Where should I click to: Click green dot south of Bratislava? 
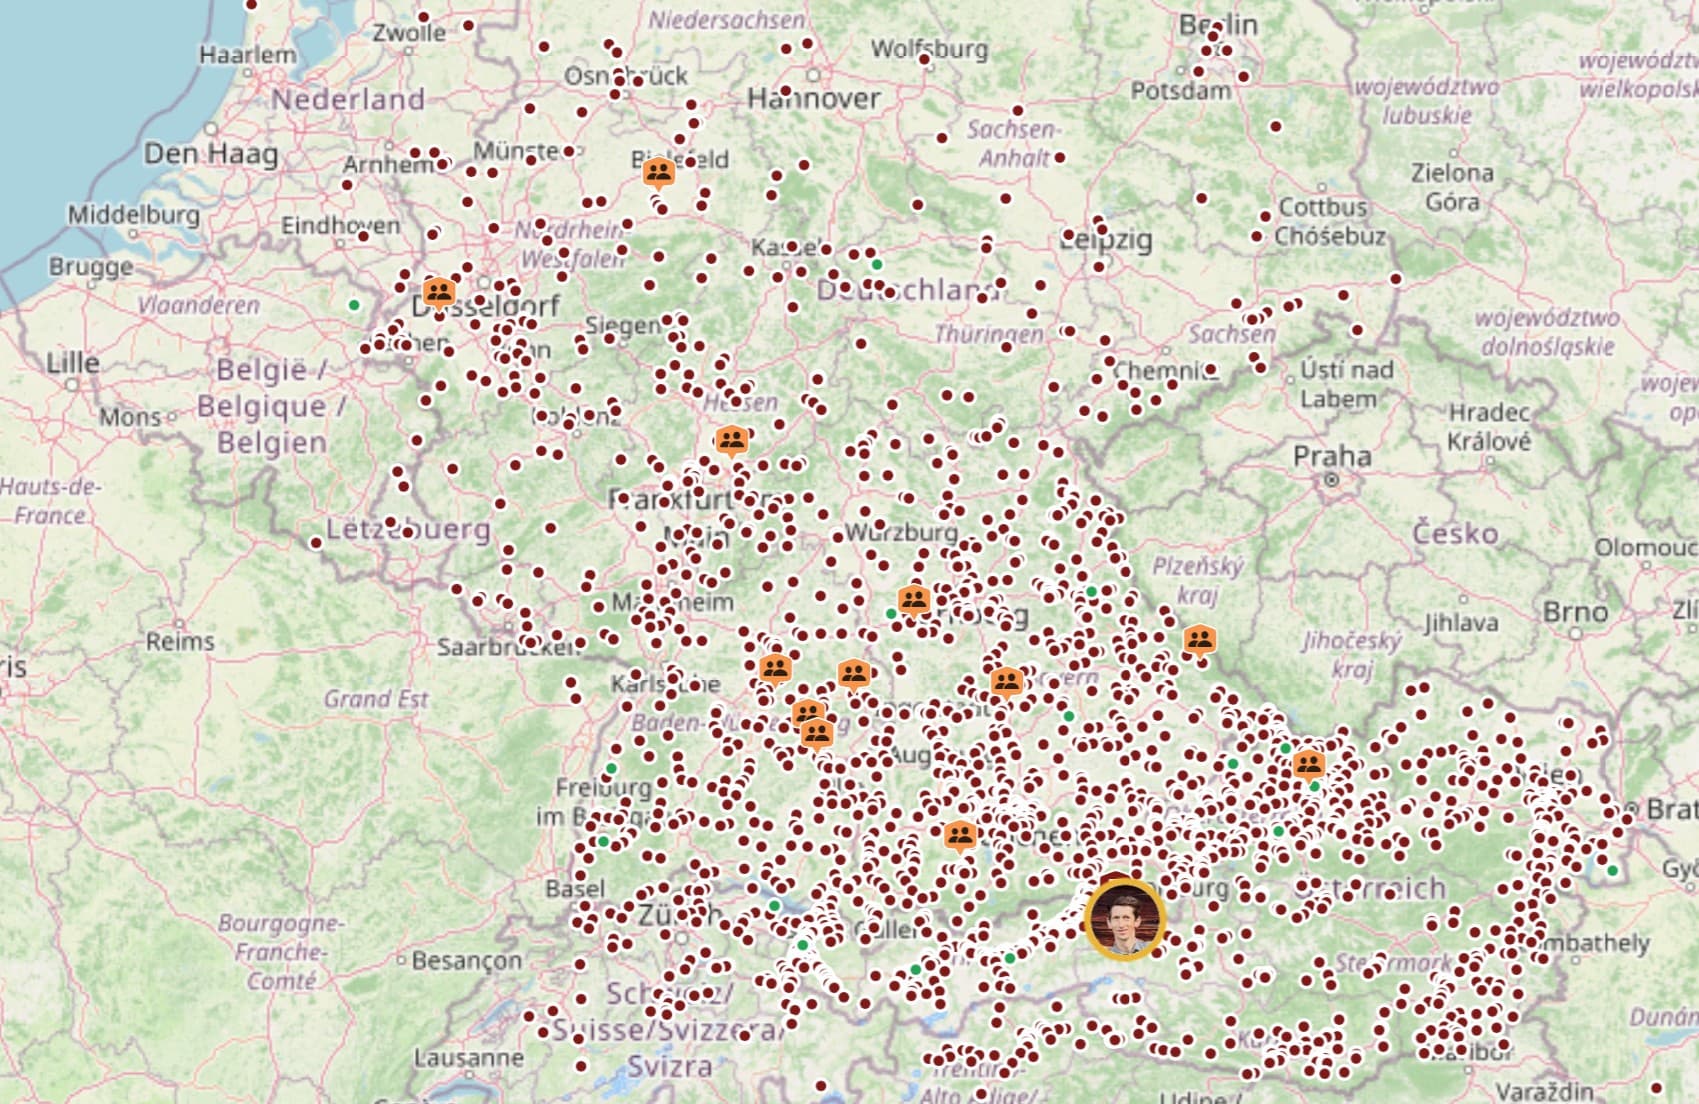1612,871
